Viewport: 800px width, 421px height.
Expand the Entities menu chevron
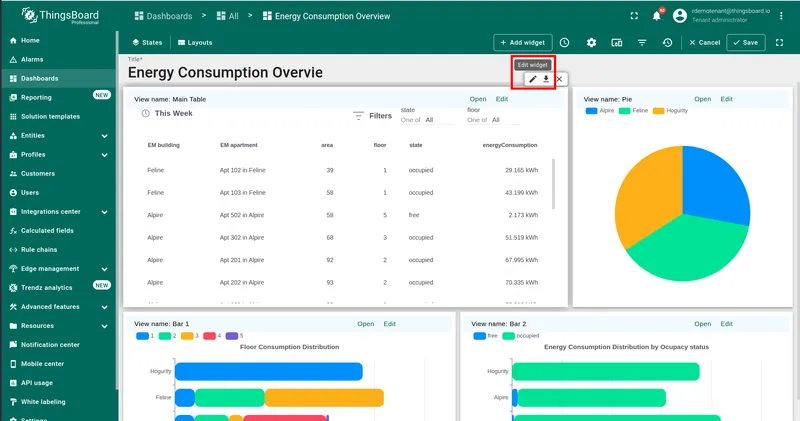click(x=105, y=136)
